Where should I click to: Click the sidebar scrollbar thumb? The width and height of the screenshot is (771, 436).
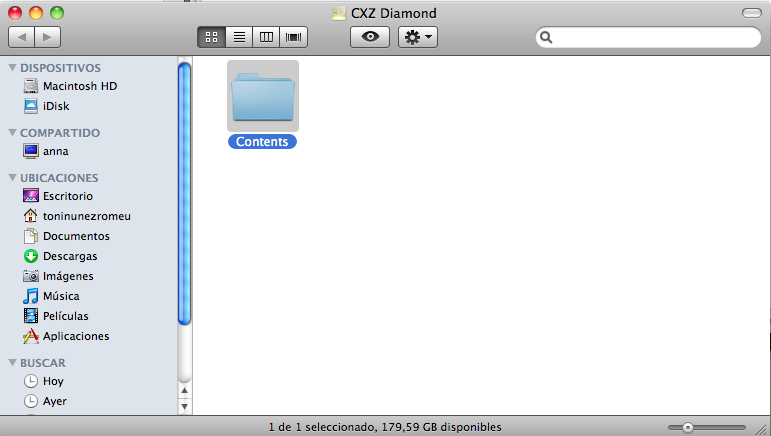[x=184, y=194]
